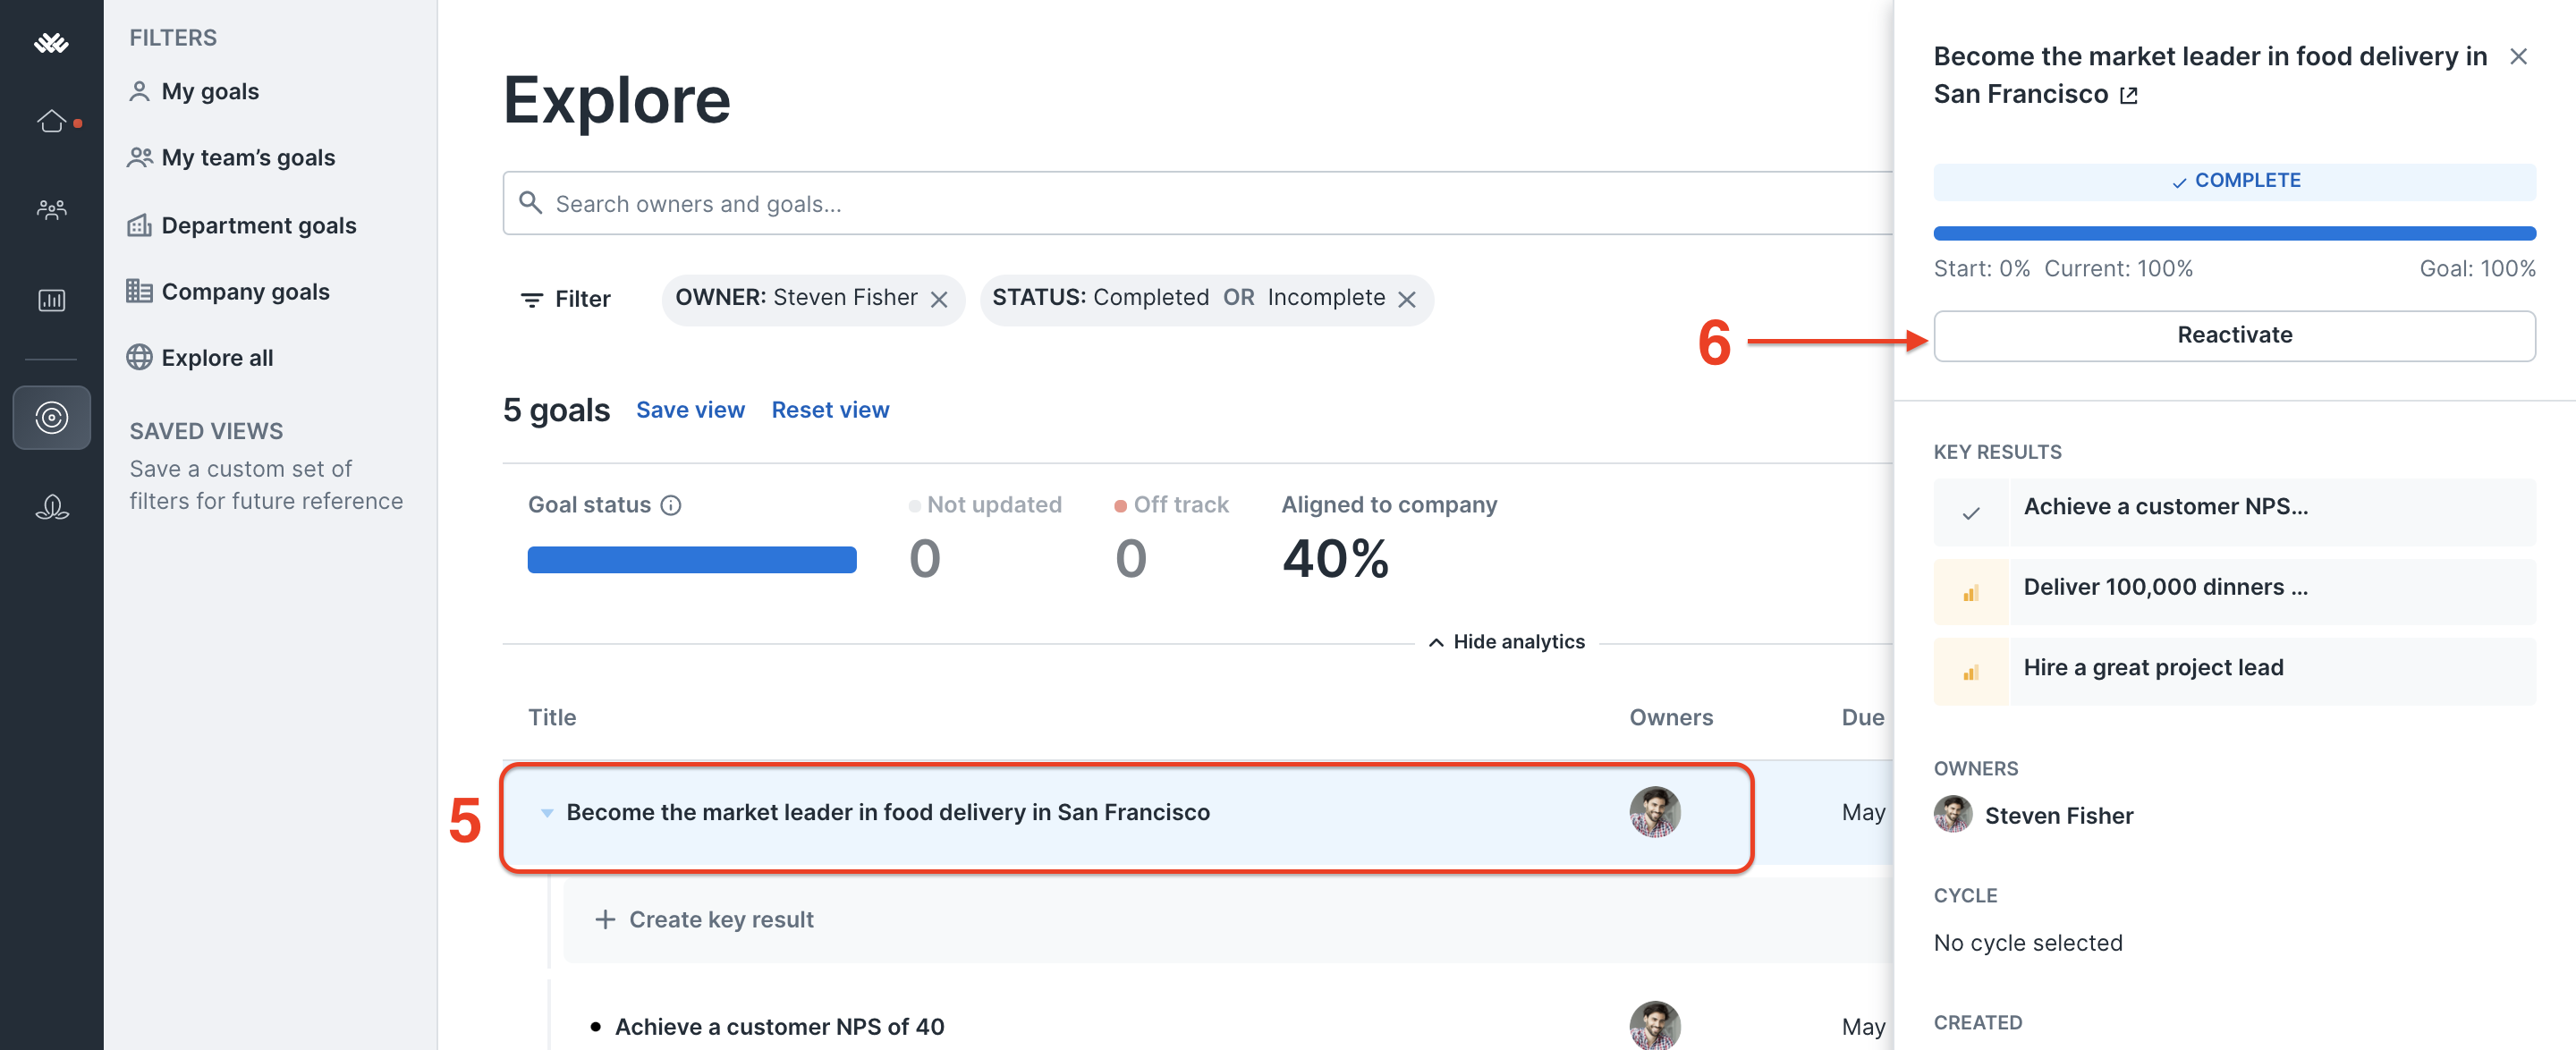The width and height of the screenshot is (2576, 1050).
Task: Collapse the market leader goal row arrow
Action: (546, 812)
